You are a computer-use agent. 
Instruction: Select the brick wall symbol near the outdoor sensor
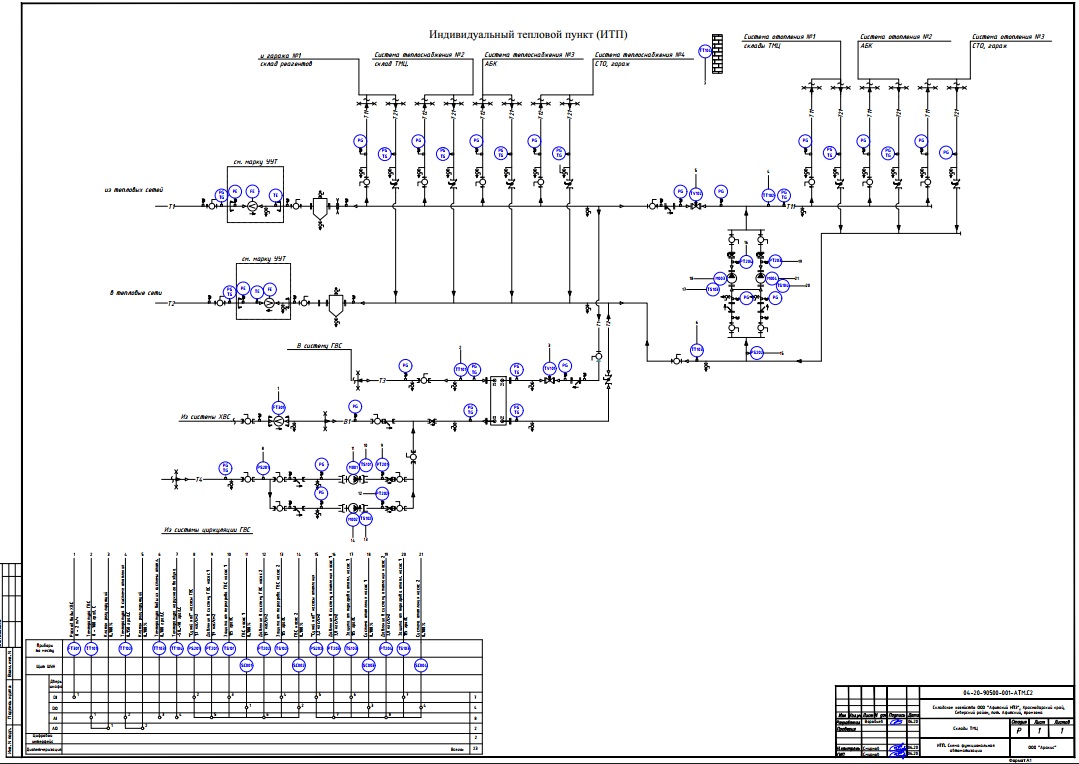pos(717,54)
